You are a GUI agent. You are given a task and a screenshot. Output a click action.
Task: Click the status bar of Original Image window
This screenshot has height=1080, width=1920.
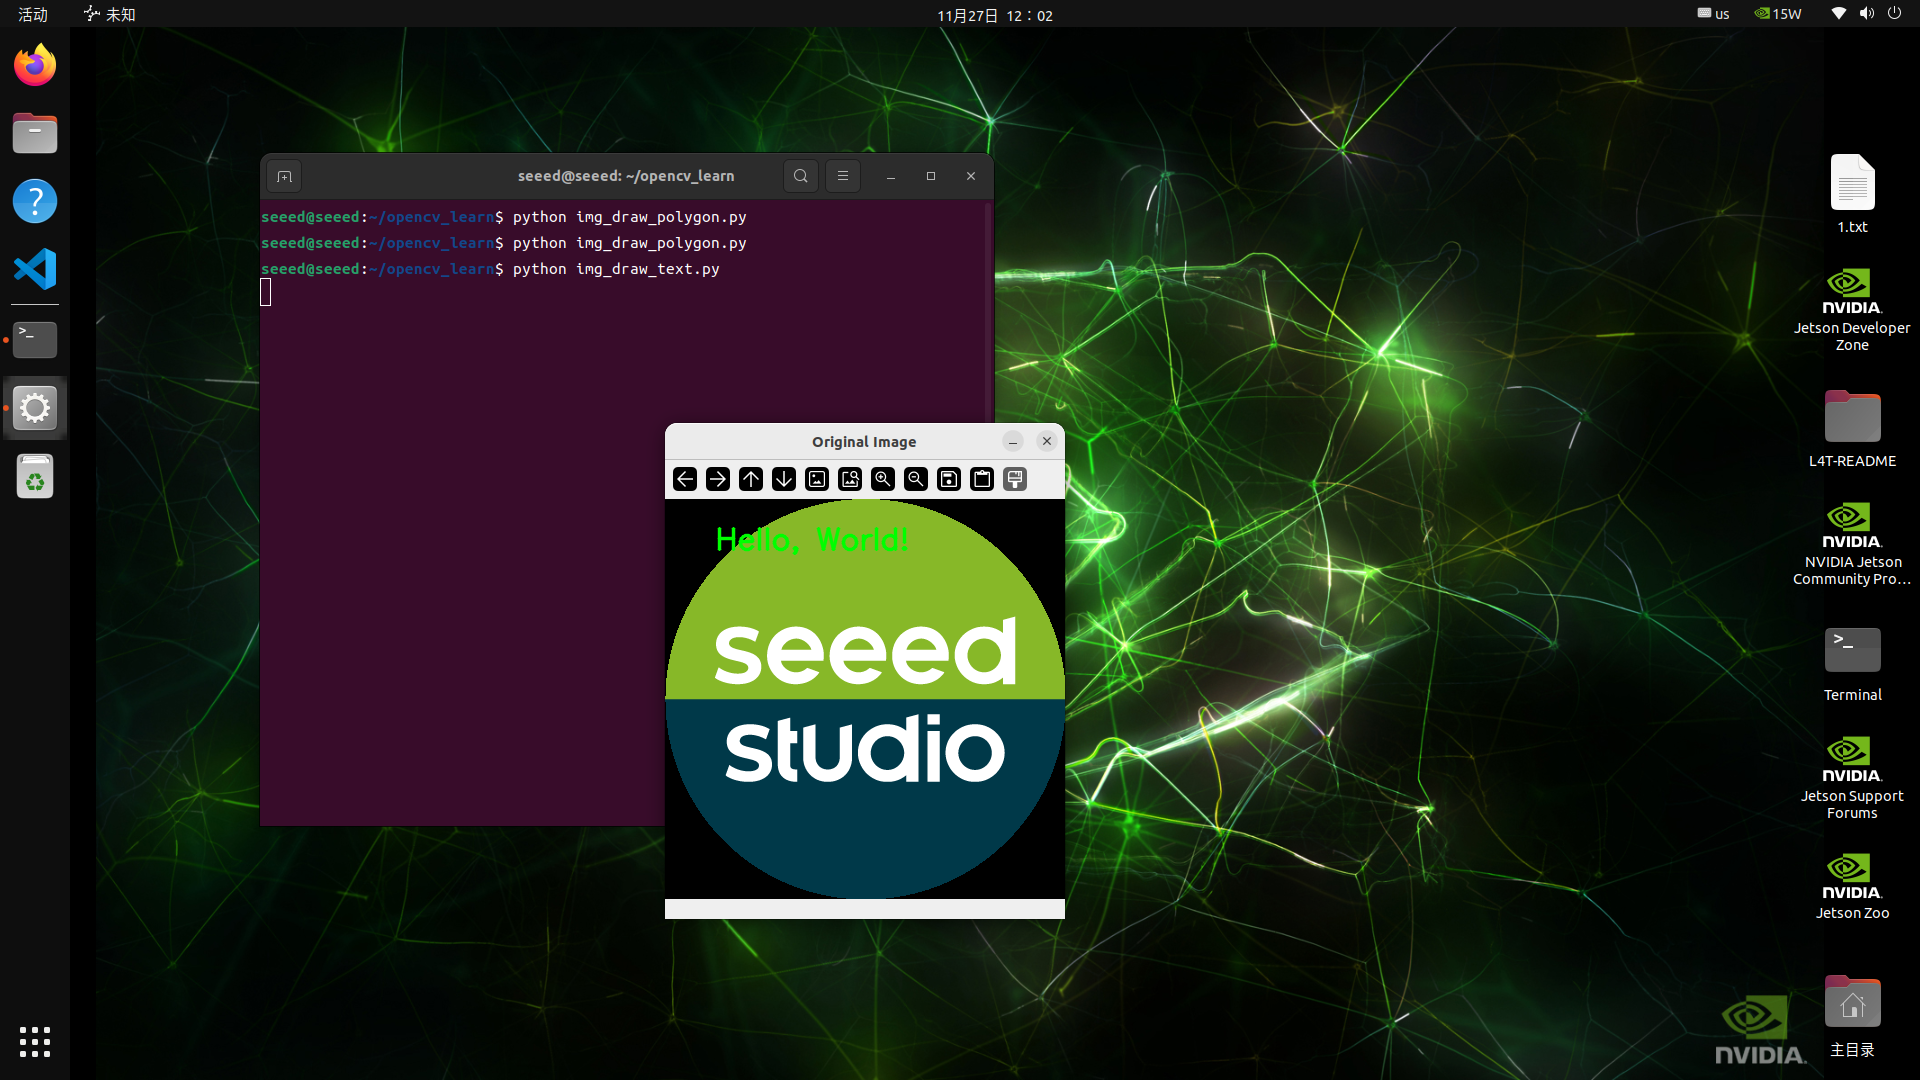(865, 908)
